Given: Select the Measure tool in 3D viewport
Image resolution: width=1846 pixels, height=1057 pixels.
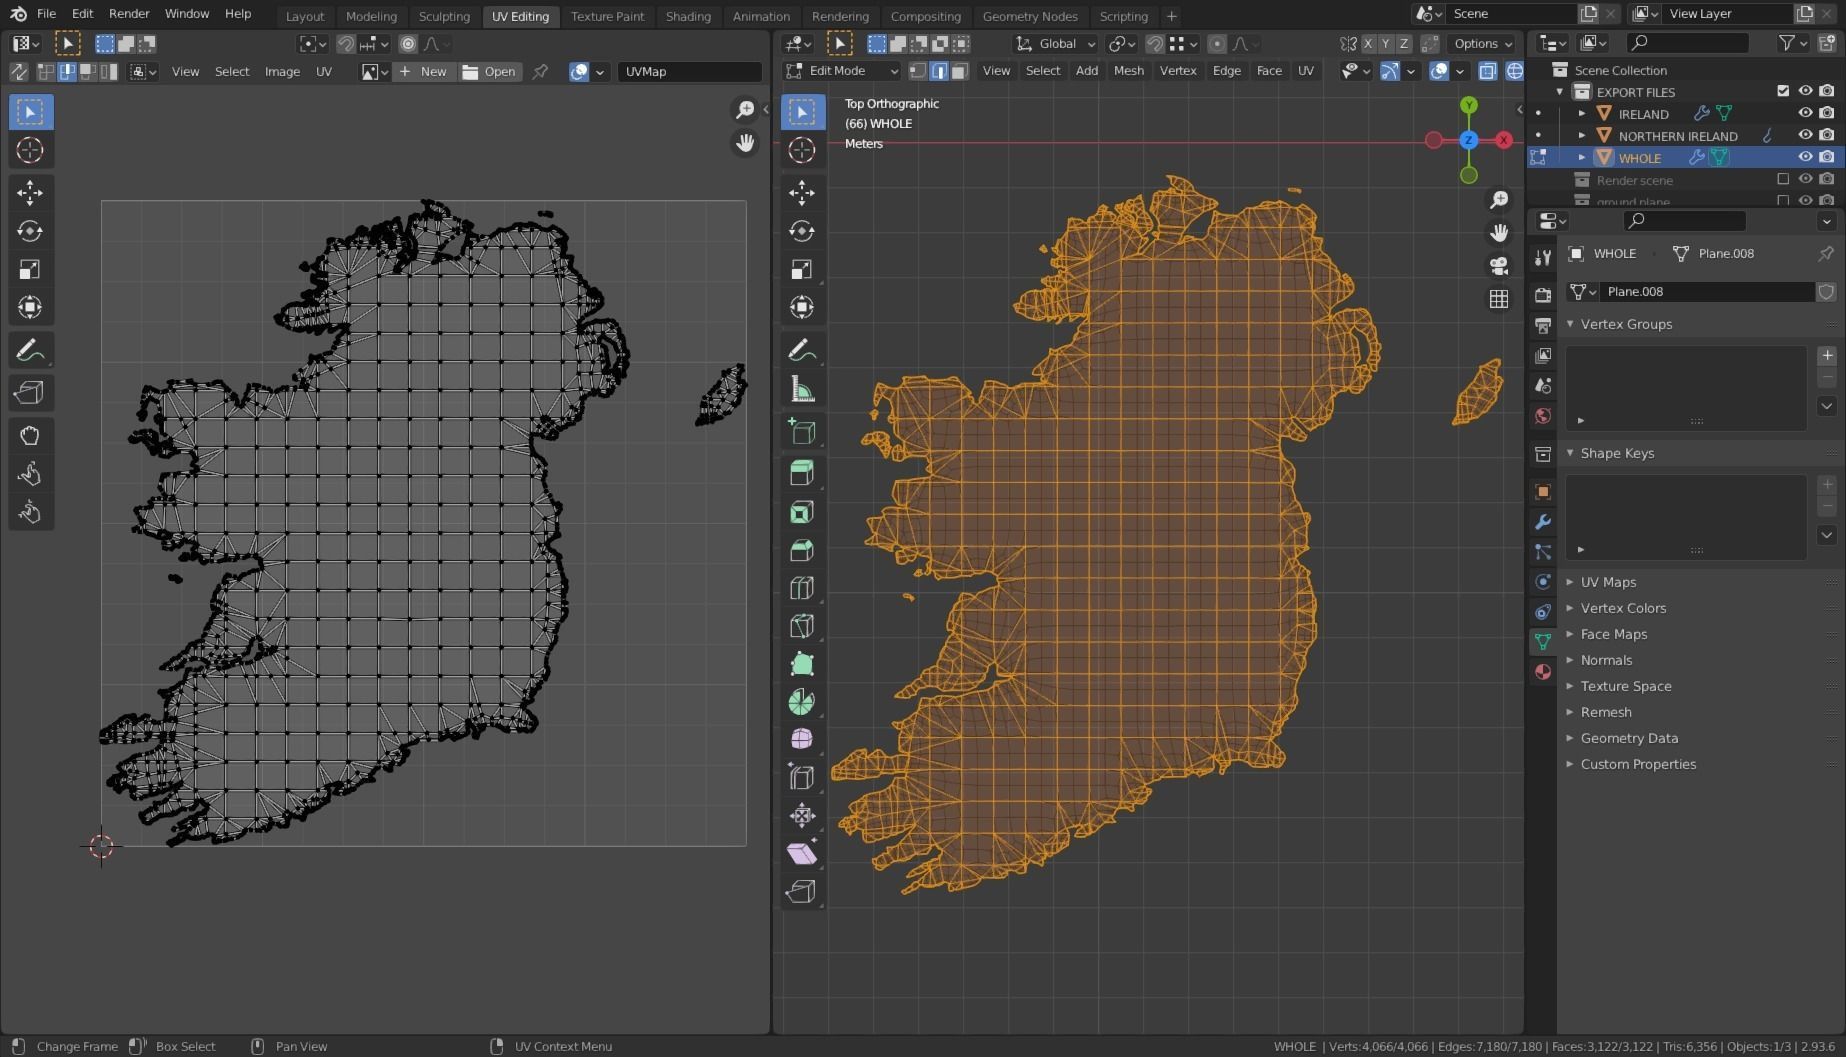Looking at the screenshot, I should click(802, 389).
